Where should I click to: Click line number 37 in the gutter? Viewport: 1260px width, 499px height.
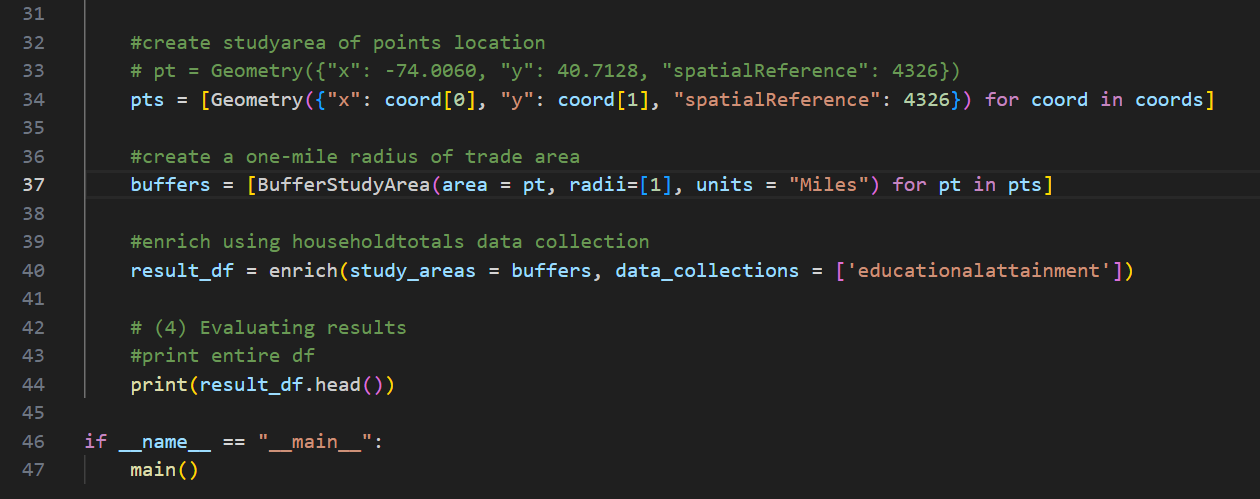pos(34,186)
